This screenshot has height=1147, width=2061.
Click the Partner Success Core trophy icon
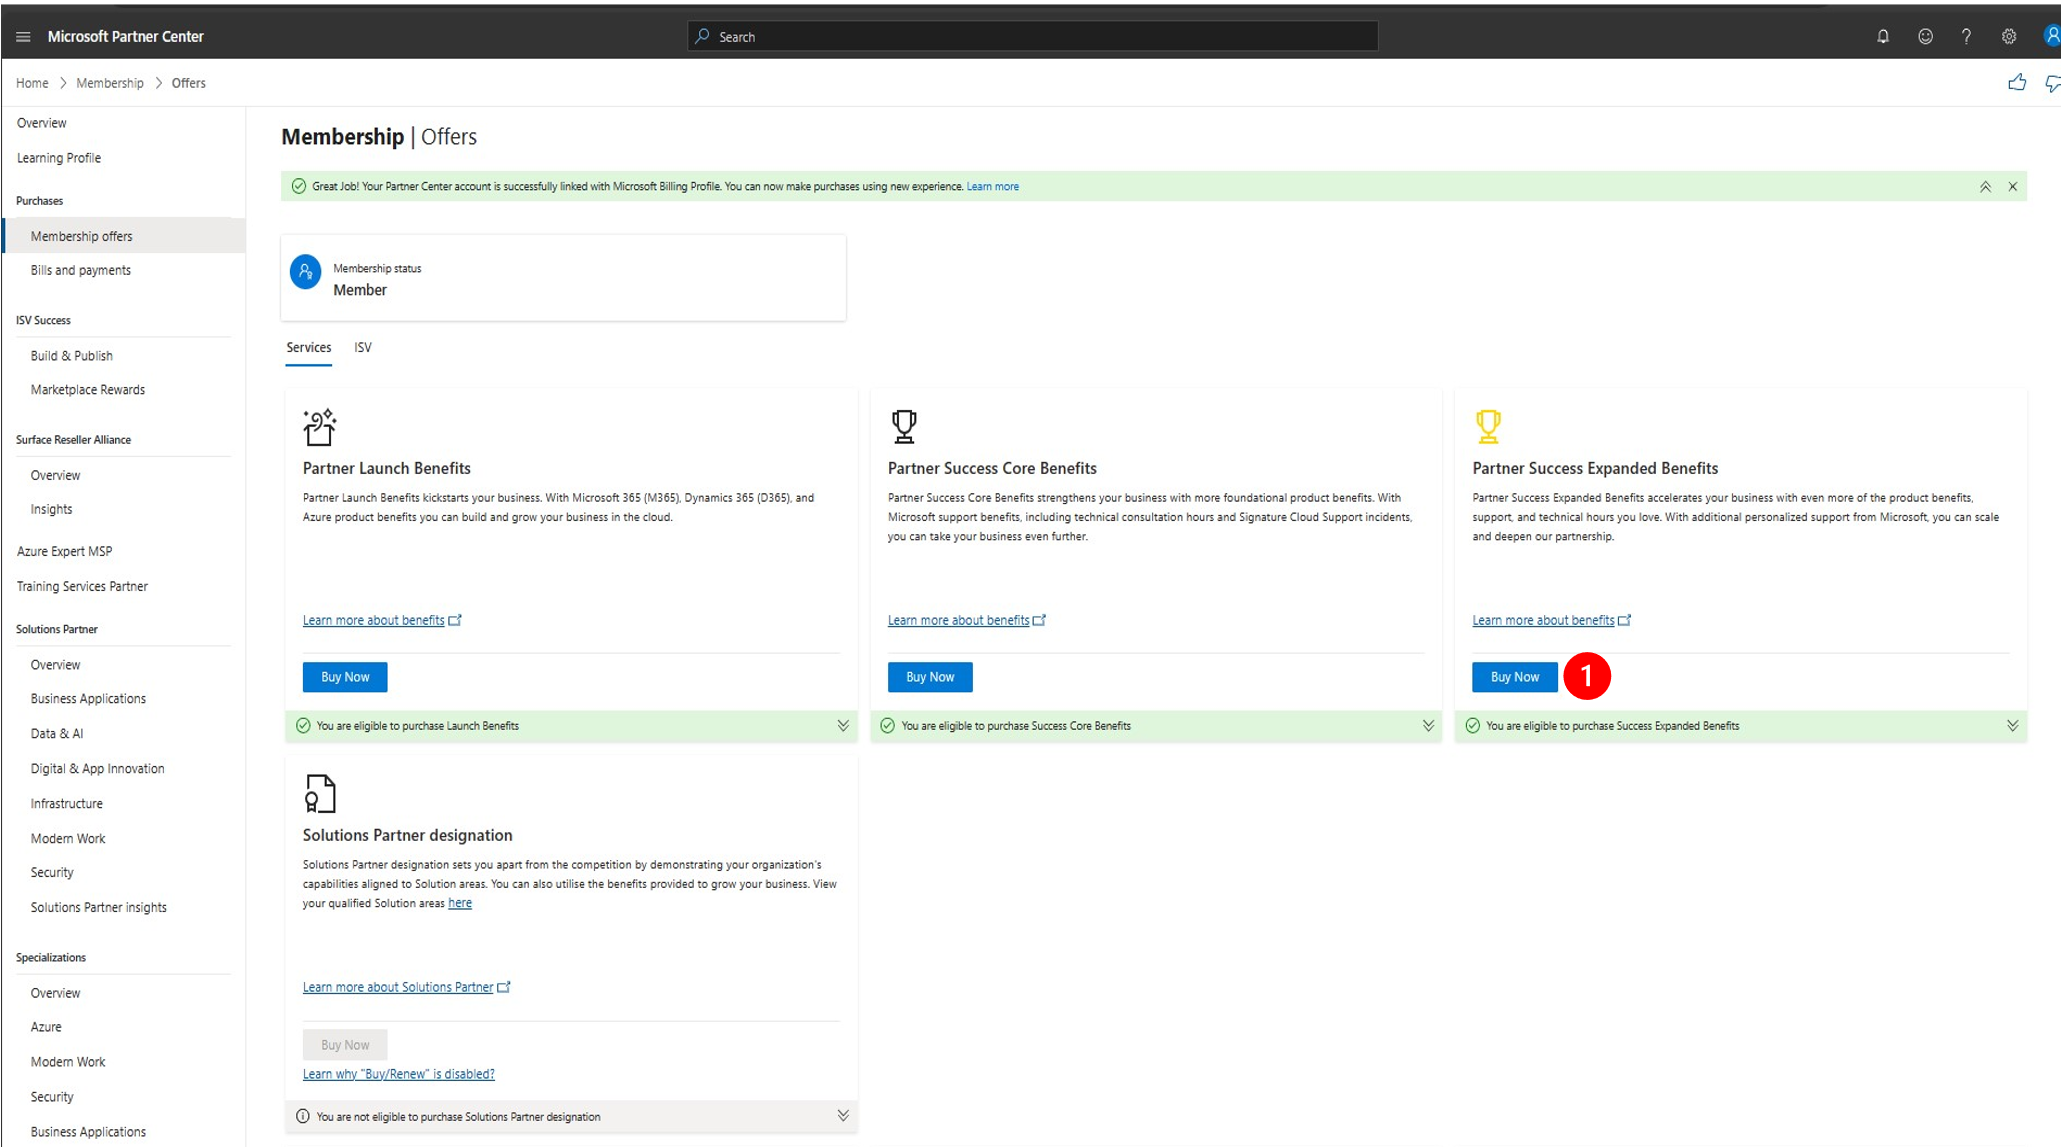coord(904,427)
